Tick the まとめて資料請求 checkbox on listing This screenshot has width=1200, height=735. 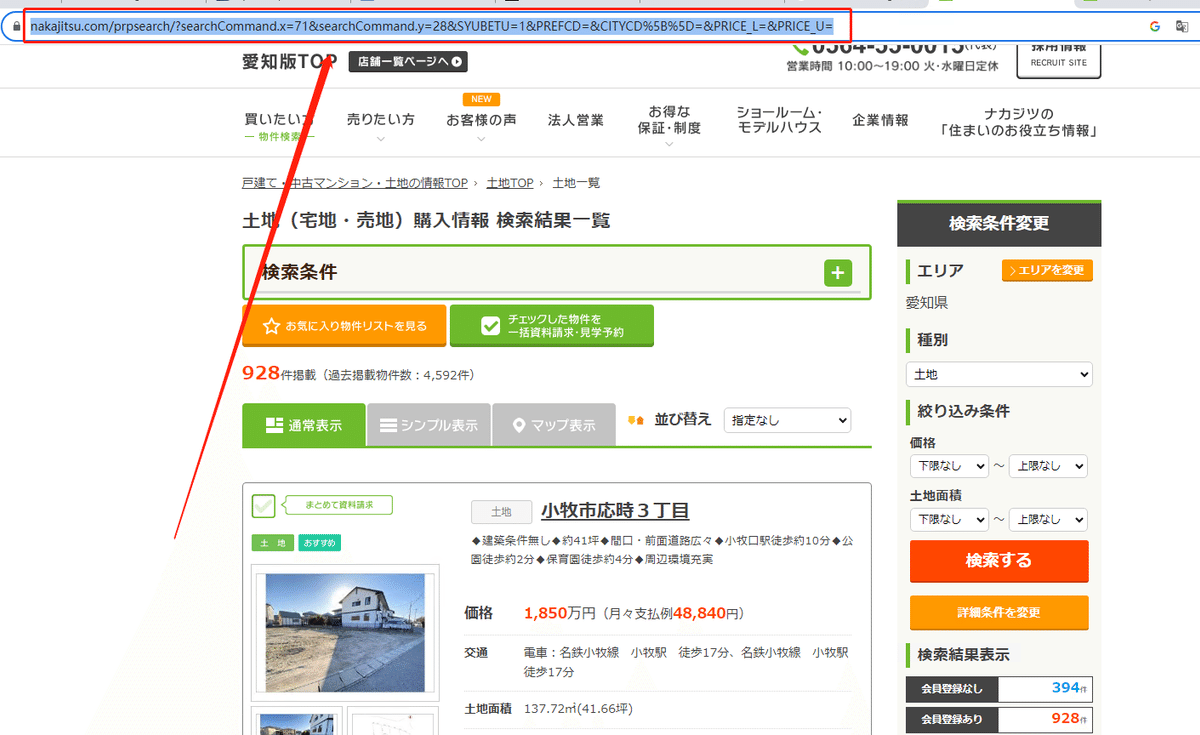click(x=263, y=506)
